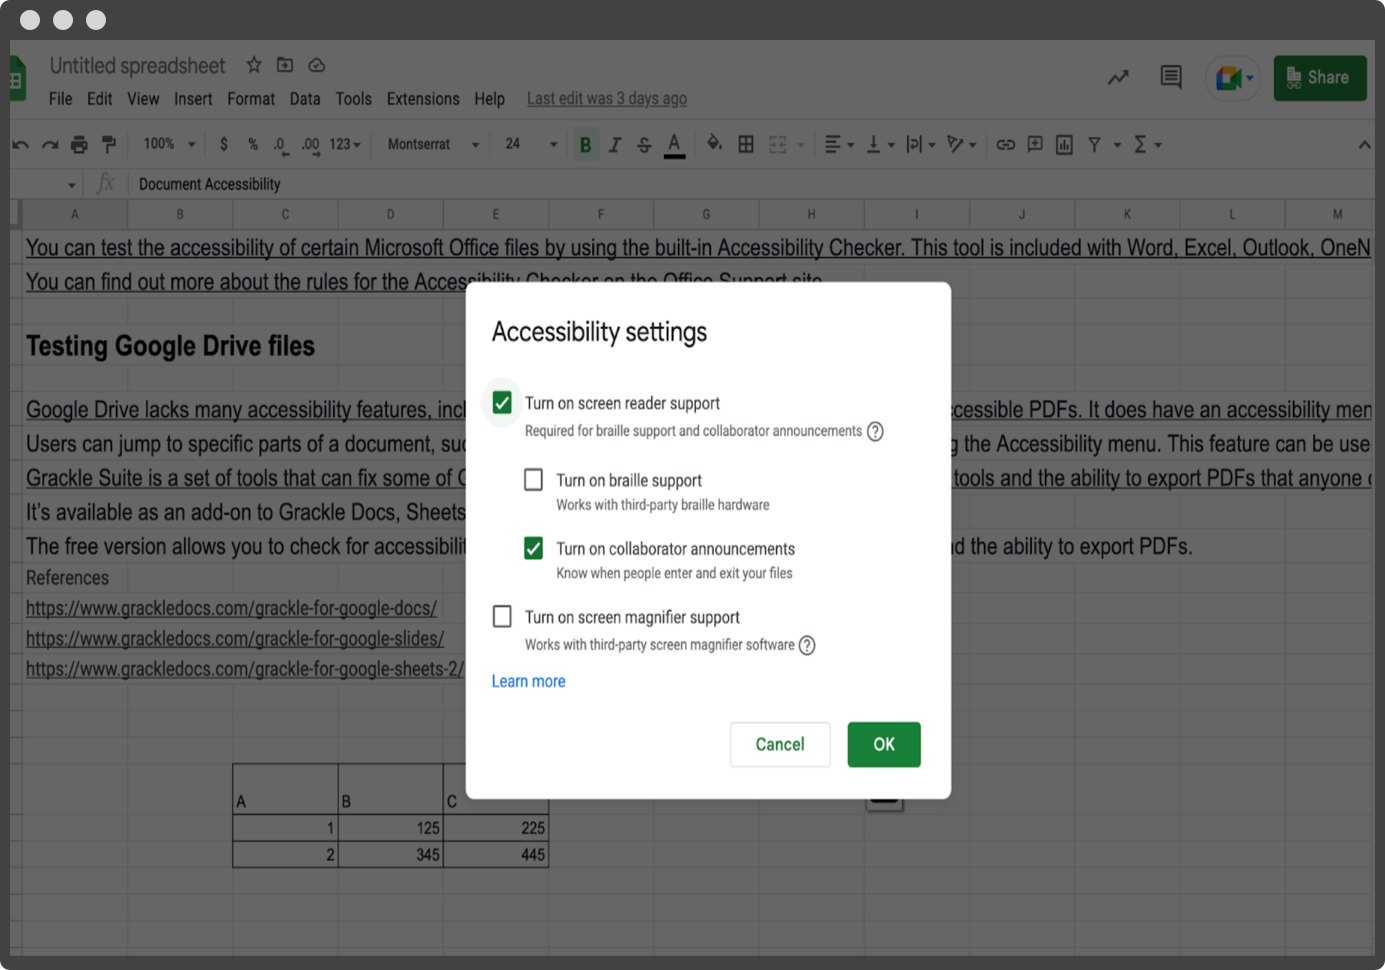Click the create filter icon
Image resolution: width=1385 pixels, height=970 pixels.
1095,144
